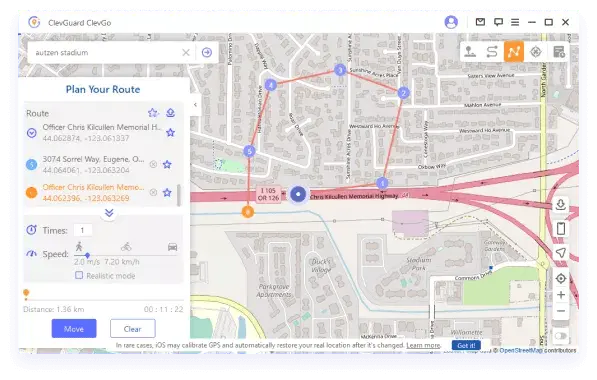597x380 pixels.
Task: Click the Clear button
Action: tap(132, 329)
